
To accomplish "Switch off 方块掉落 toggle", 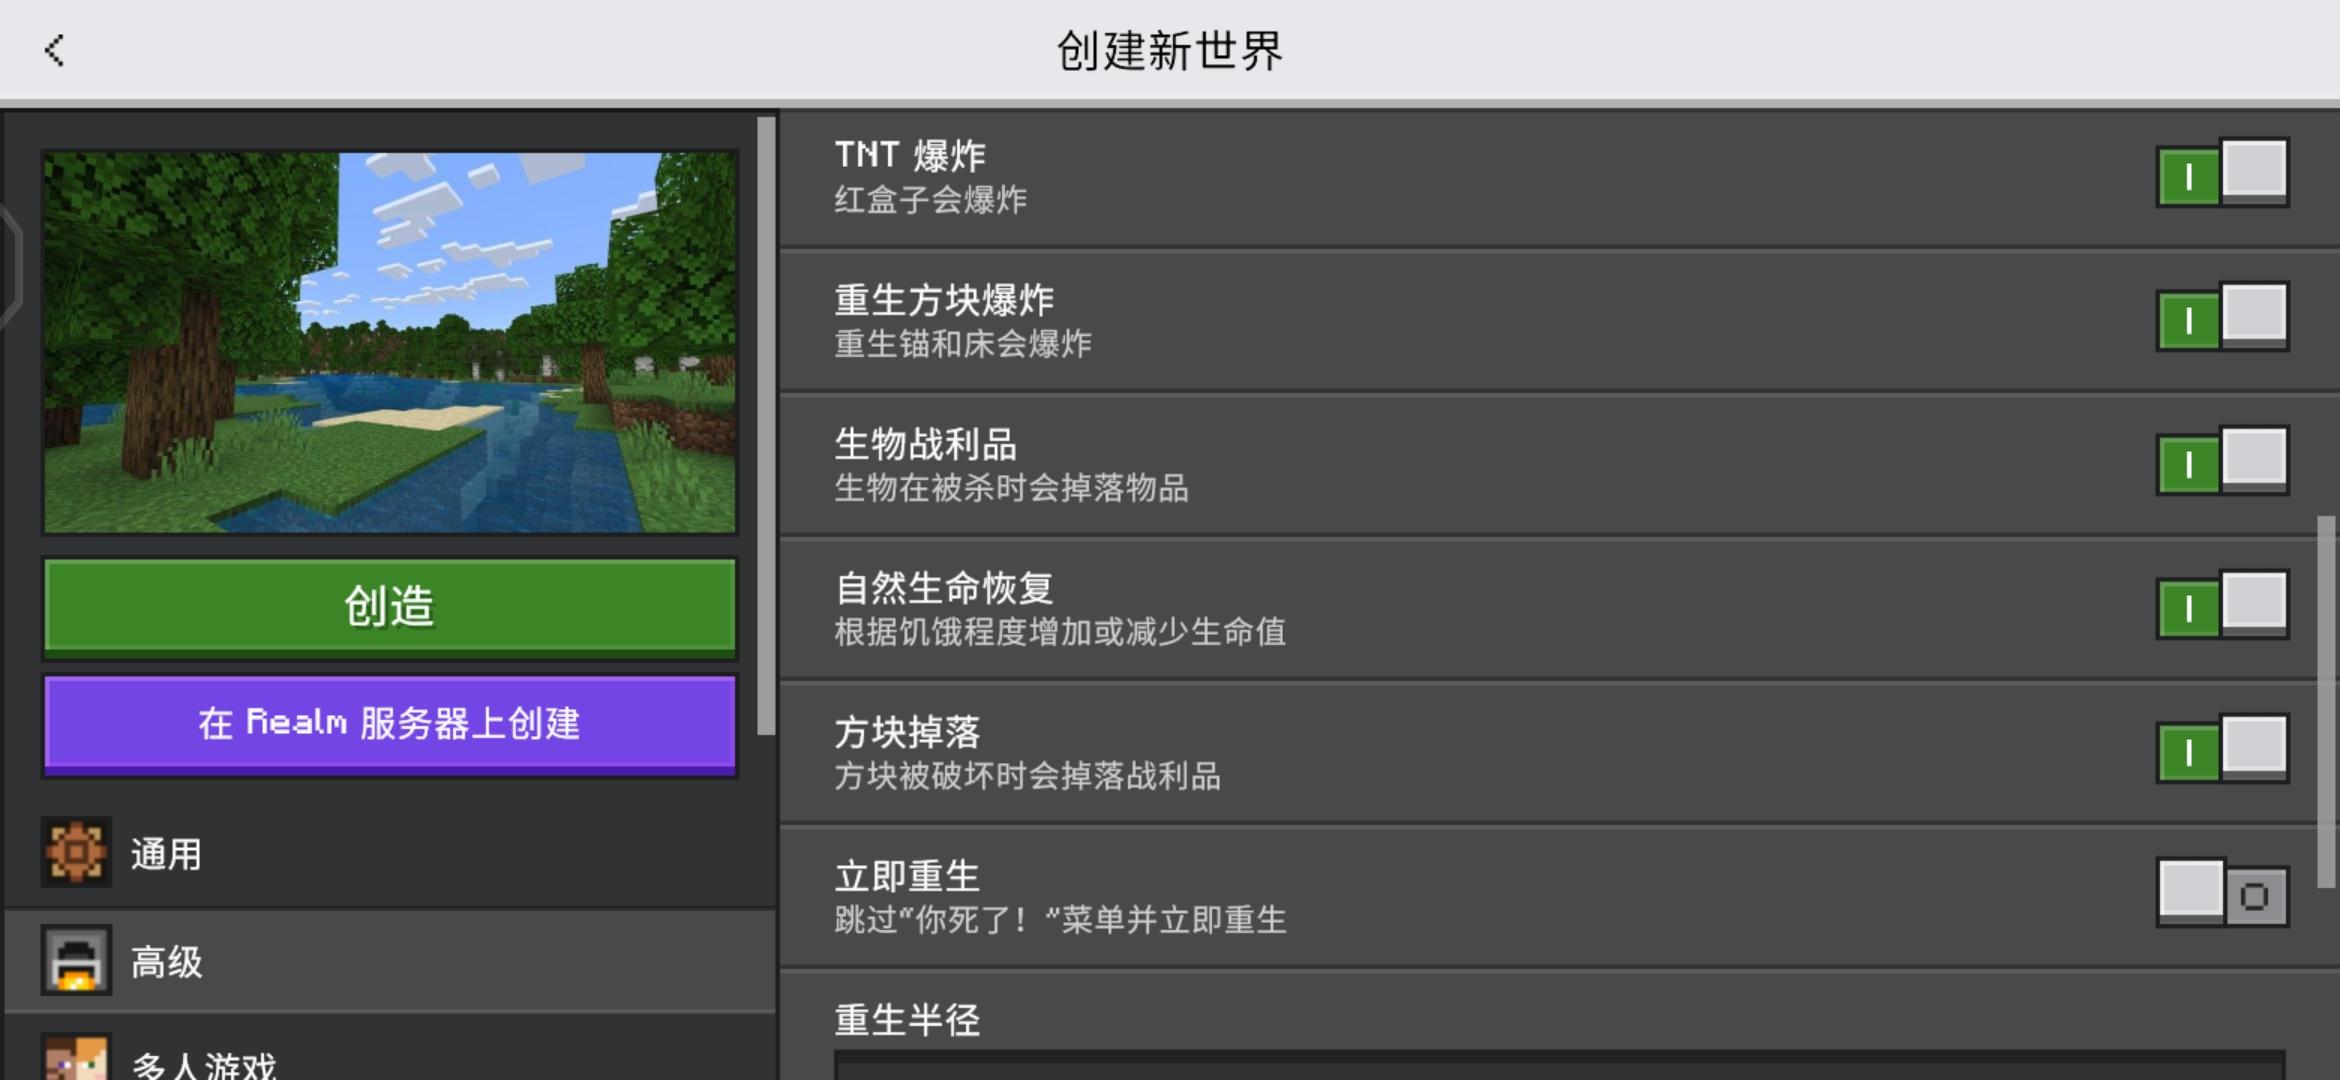I will coord(2222,750).
